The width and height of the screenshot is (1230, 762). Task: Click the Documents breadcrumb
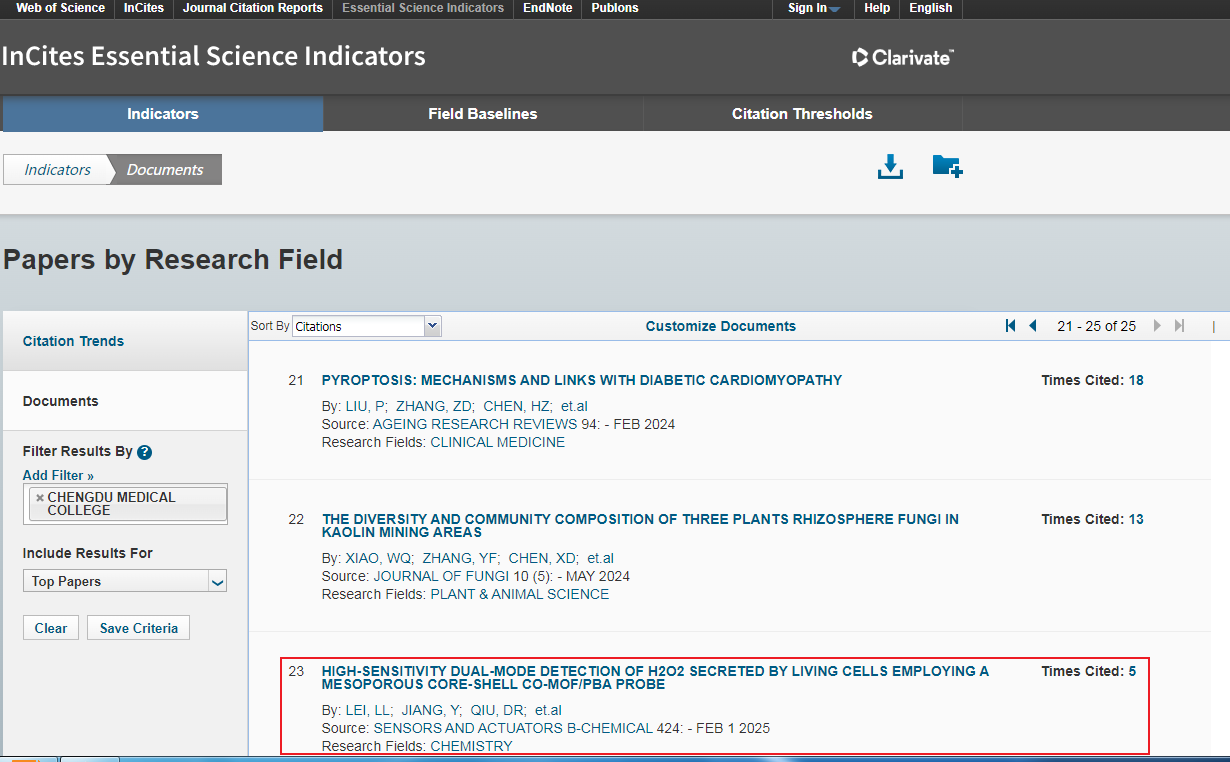pos(165,170)
